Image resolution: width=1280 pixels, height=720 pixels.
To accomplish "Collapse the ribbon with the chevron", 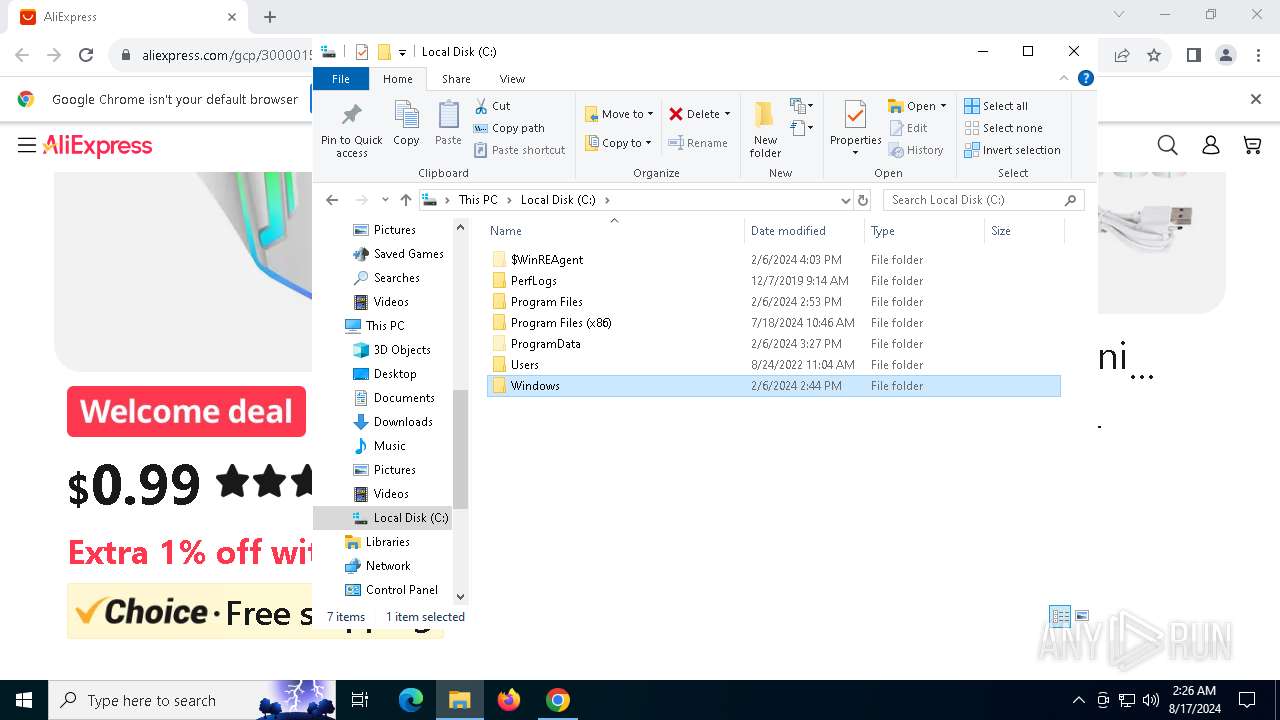I will pyautogui.click(x=1064, y=78).
